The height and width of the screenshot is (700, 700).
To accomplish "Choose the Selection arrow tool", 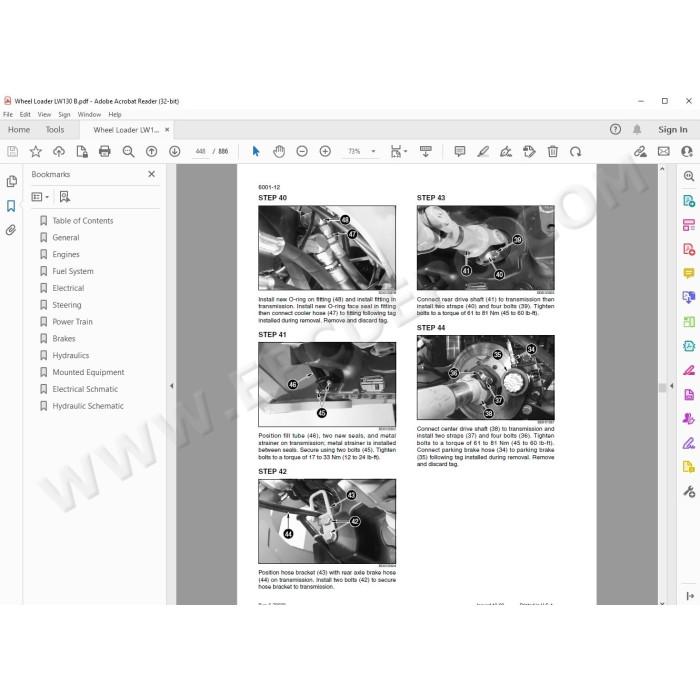I will [256, 152].
